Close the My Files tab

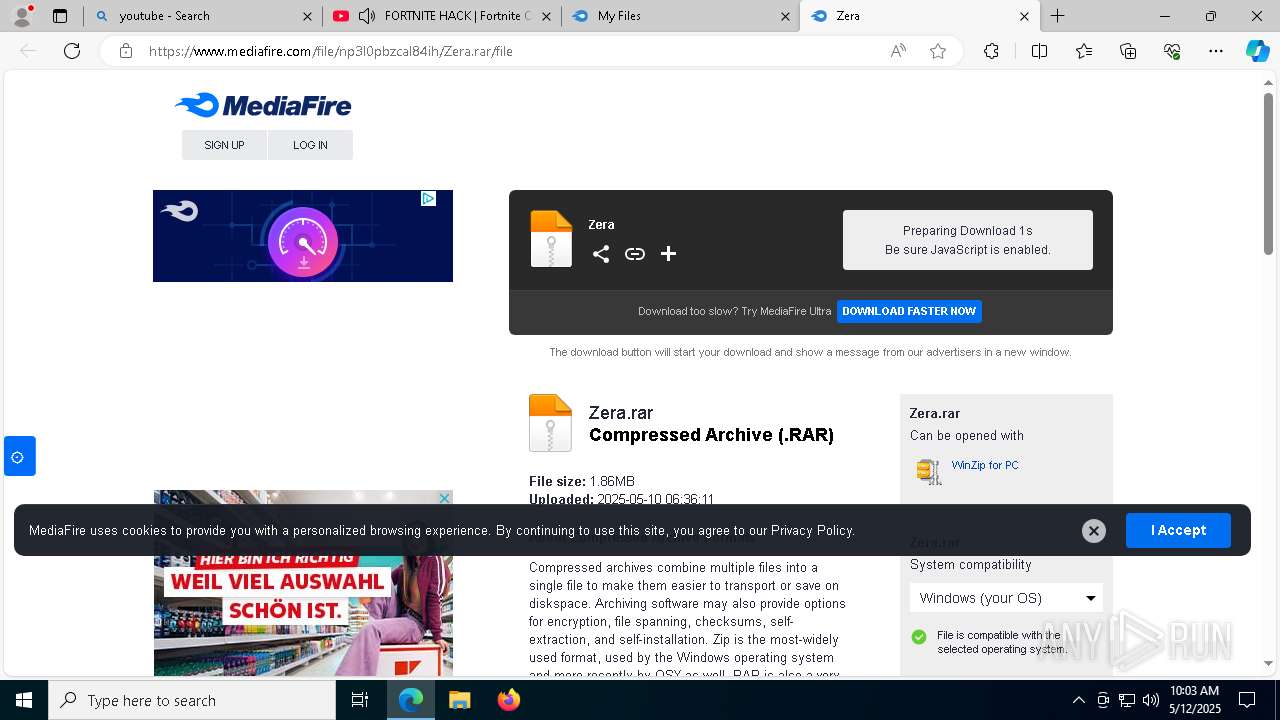coord(785,16)
